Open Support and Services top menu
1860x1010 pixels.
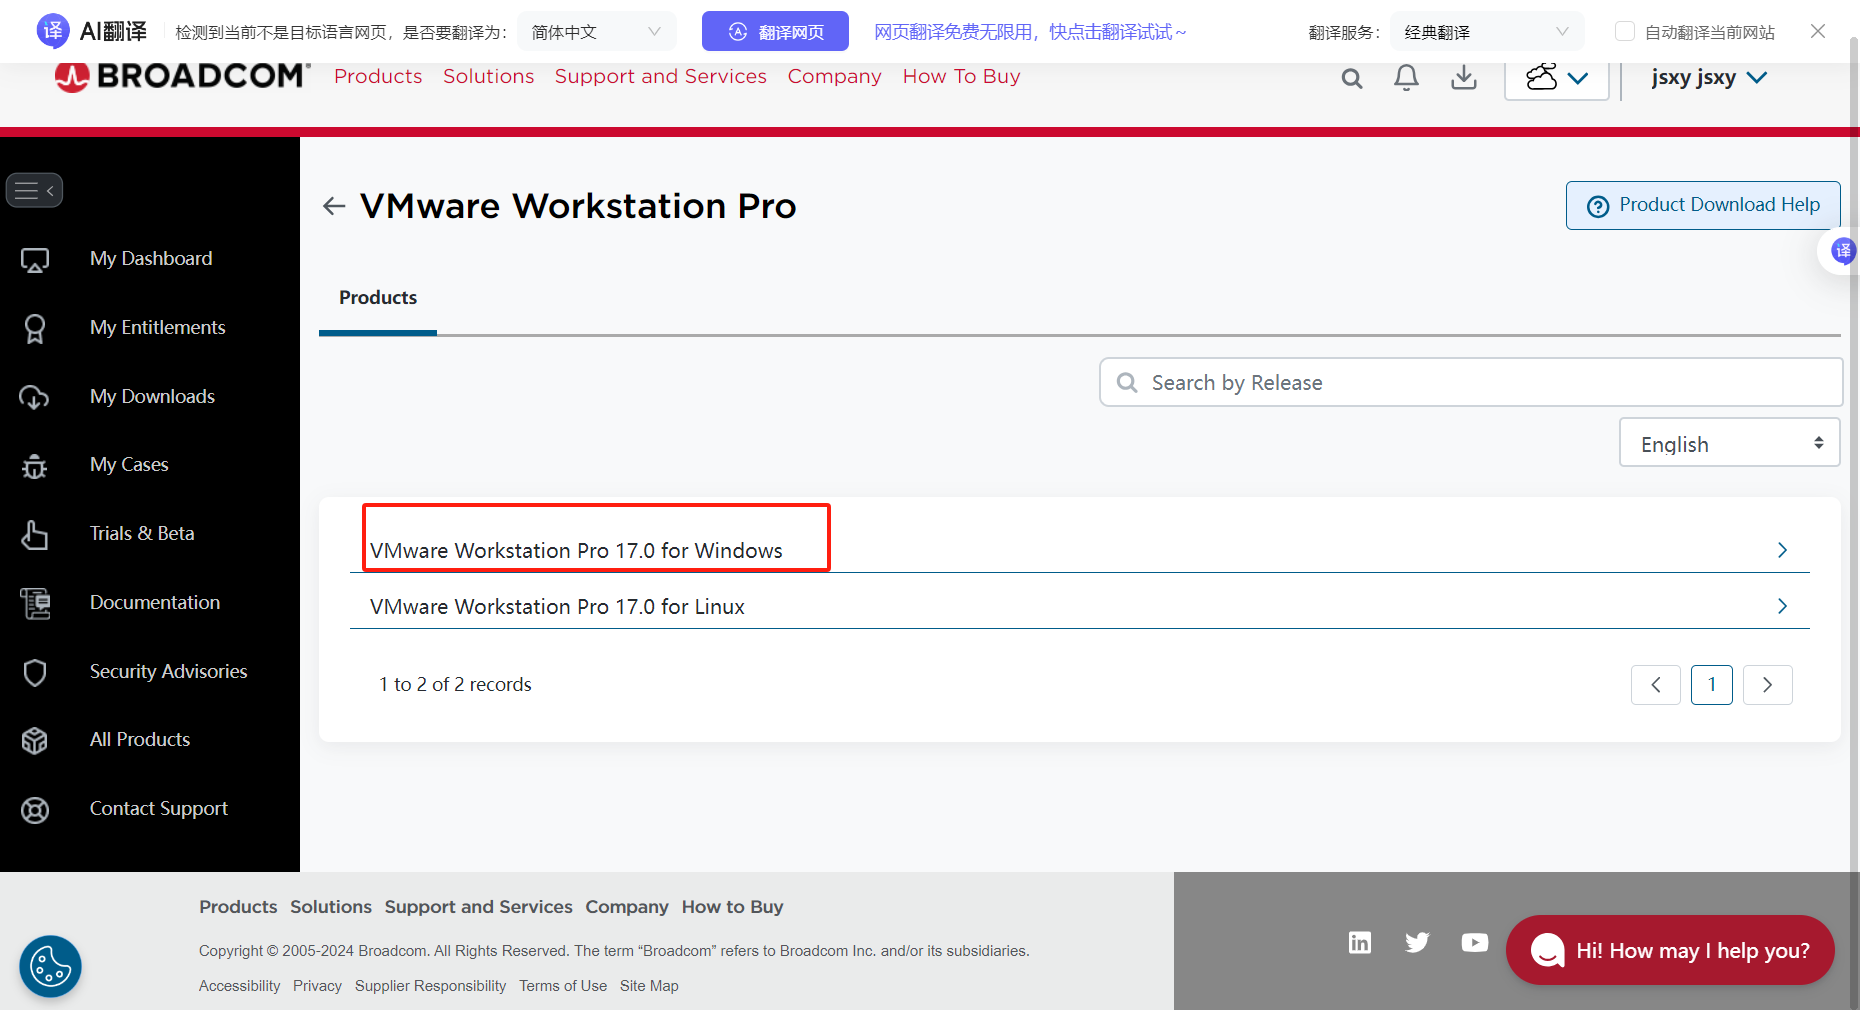click(x=660, y=77)
